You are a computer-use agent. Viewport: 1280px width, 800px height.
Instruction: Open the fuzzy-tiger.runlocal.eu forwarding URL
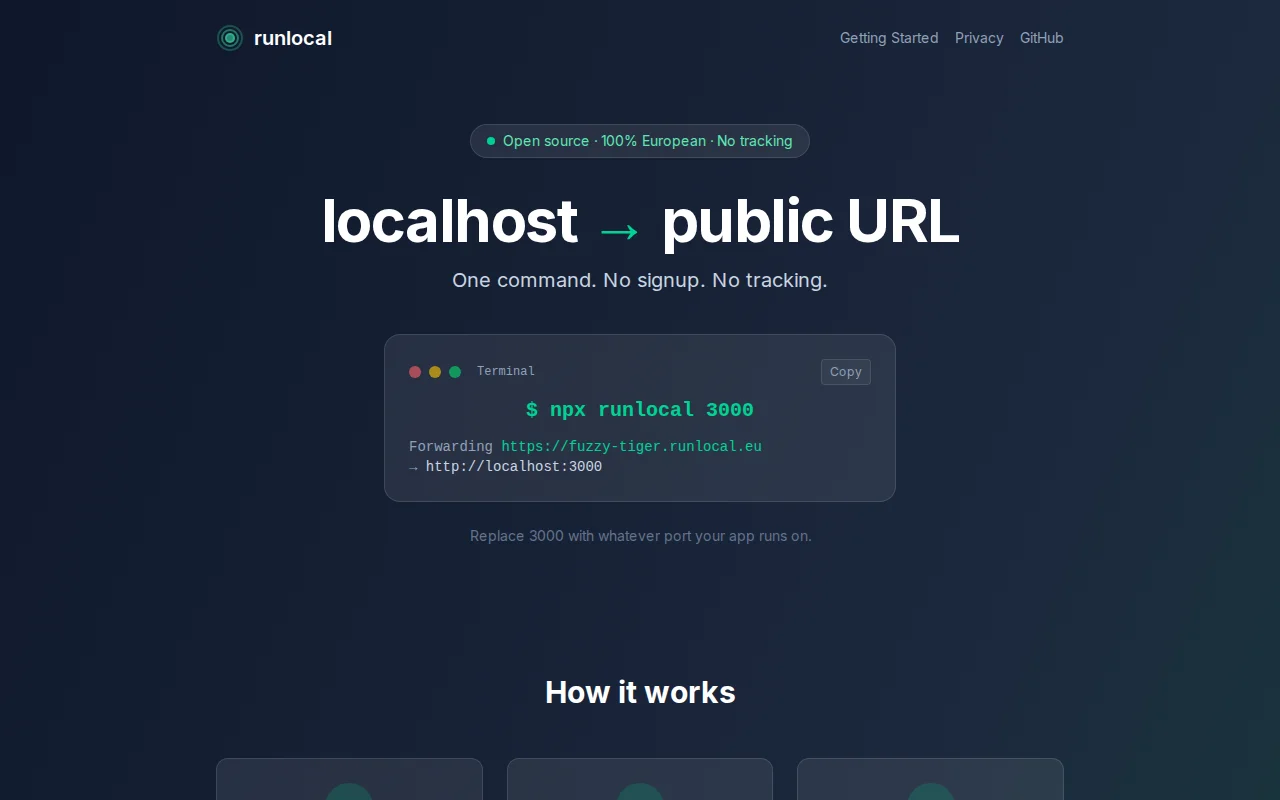click(632, 447)
